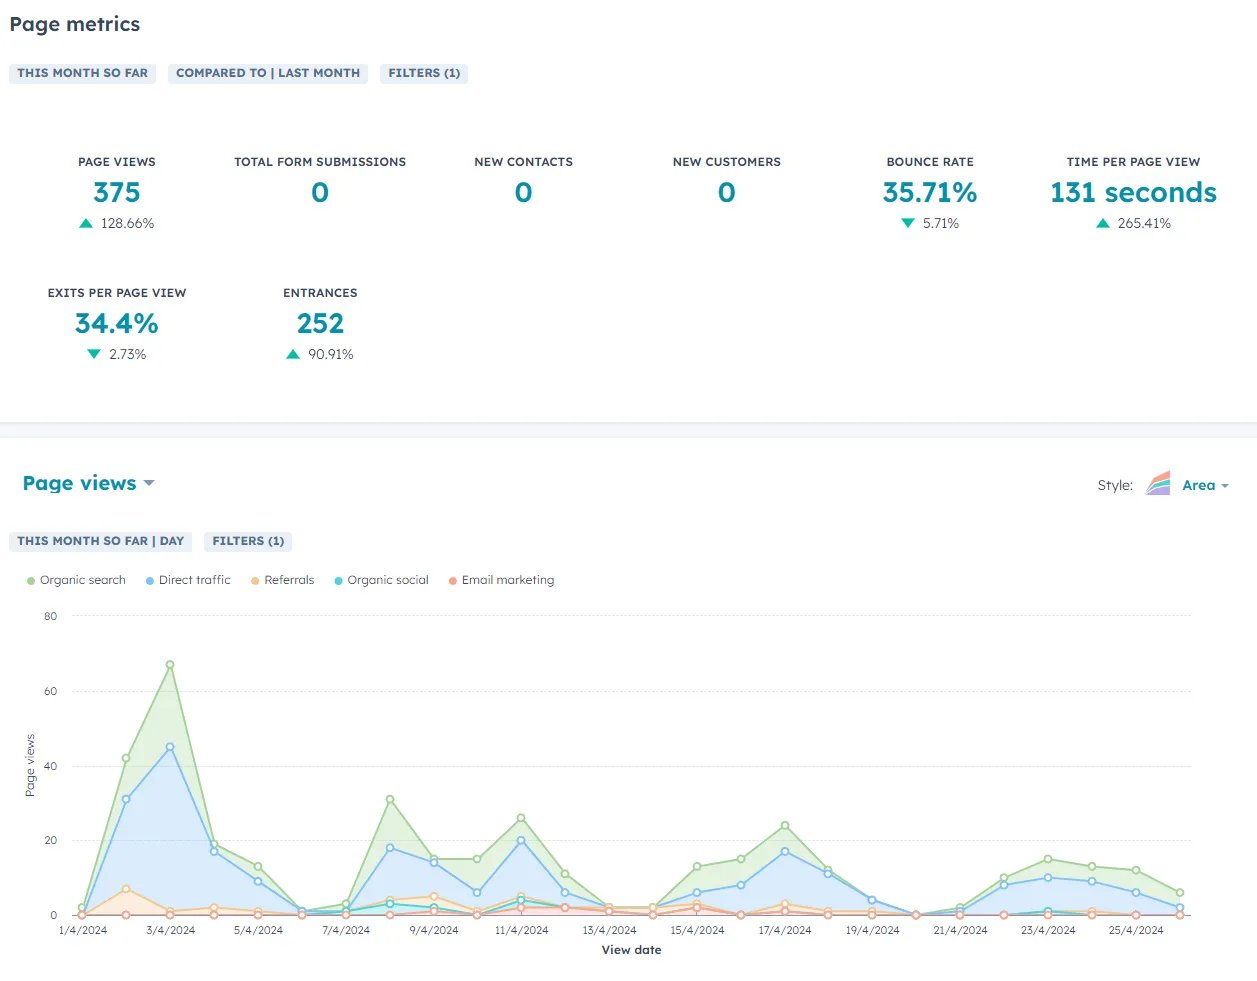
Task: Click the This Month So Far tag in Page metrics
Action: (82, 73)
